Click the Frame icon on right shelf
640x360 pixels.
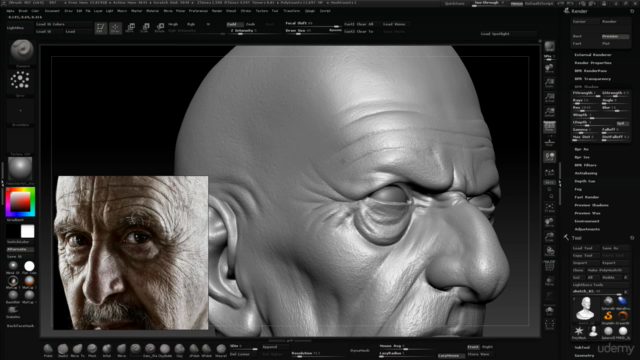549,208
